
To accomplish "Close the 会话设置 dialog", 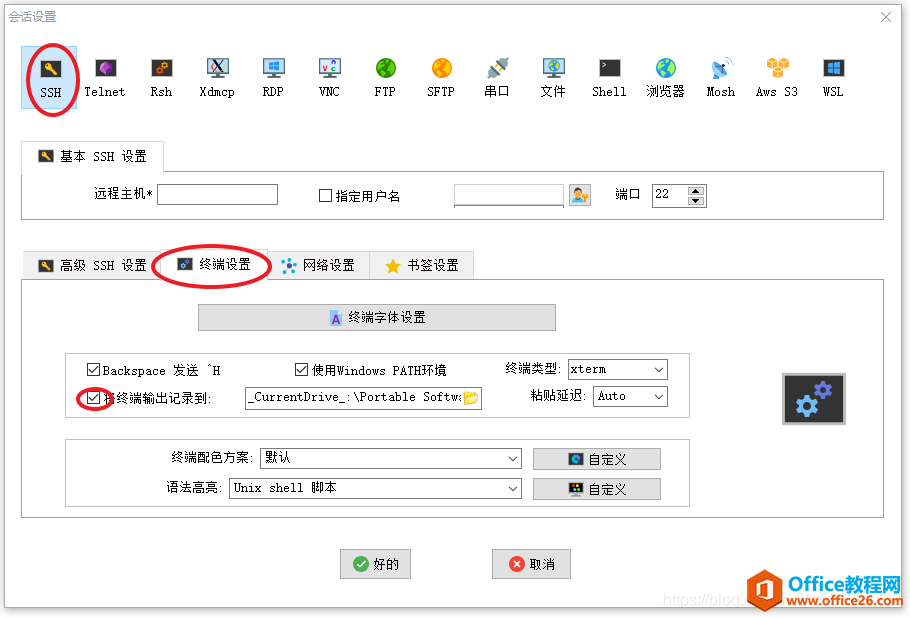I will click(x=886, y=17).
